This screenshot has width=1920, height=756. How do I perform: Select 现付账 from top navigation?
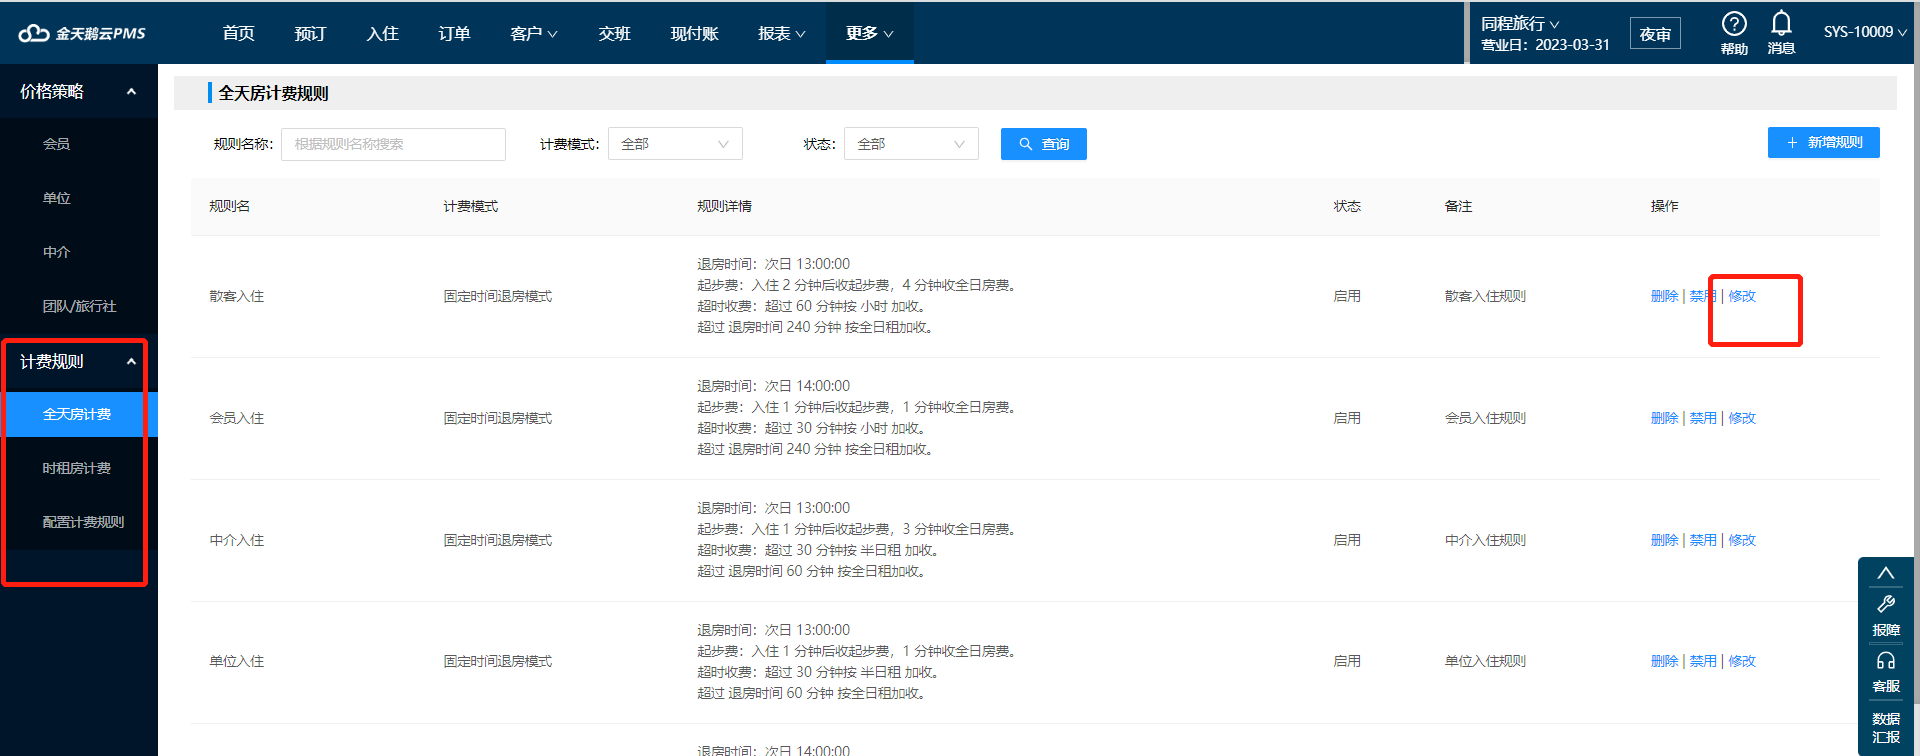click(694, 33)
